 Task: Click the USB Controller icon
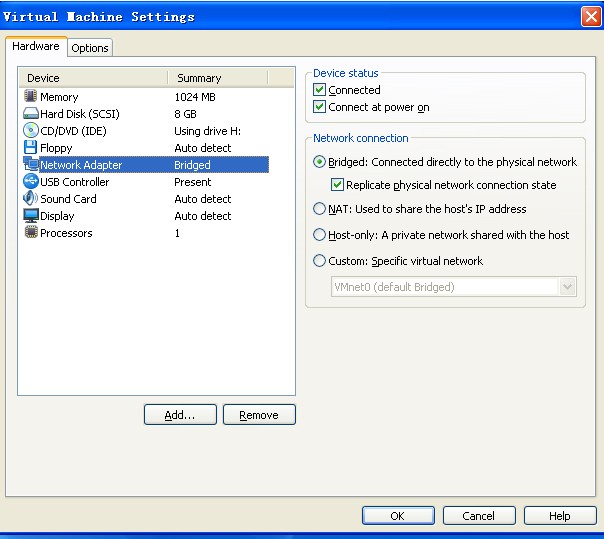(30, 182)
